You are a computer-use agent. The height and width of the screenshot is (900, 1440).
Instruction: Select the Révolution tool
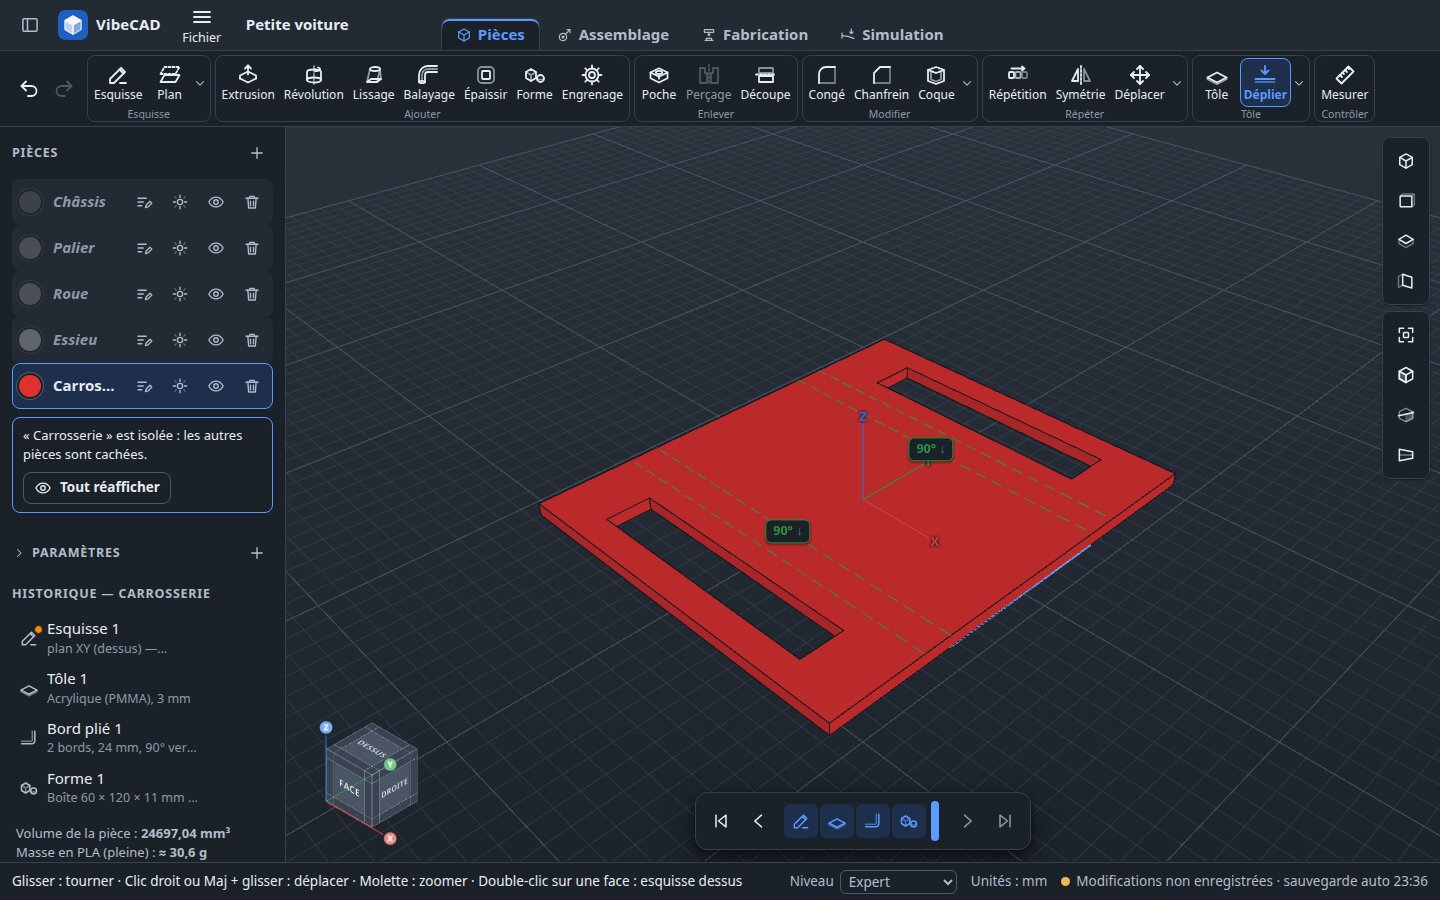click(x=313, y=83)
